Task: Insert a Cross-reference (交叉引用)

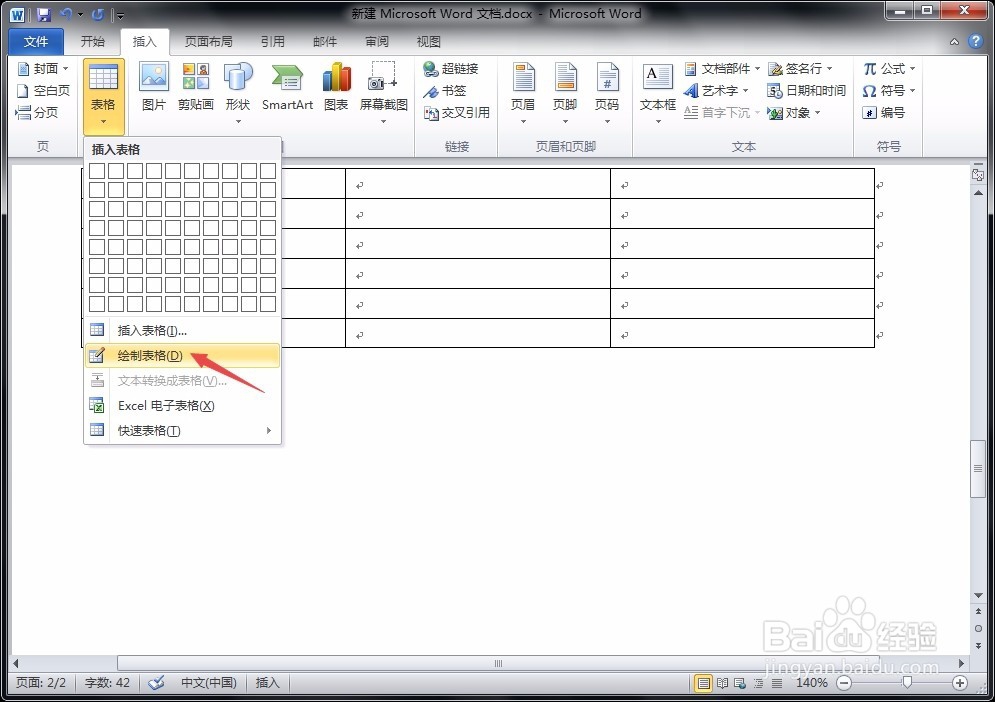Action: 456,113
